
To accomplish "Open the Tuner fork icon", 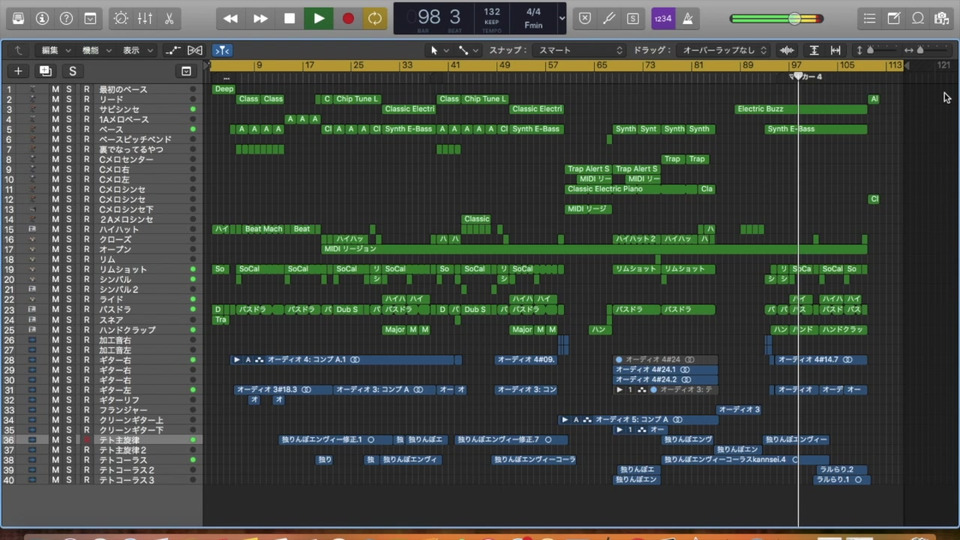I will point(609,18).
